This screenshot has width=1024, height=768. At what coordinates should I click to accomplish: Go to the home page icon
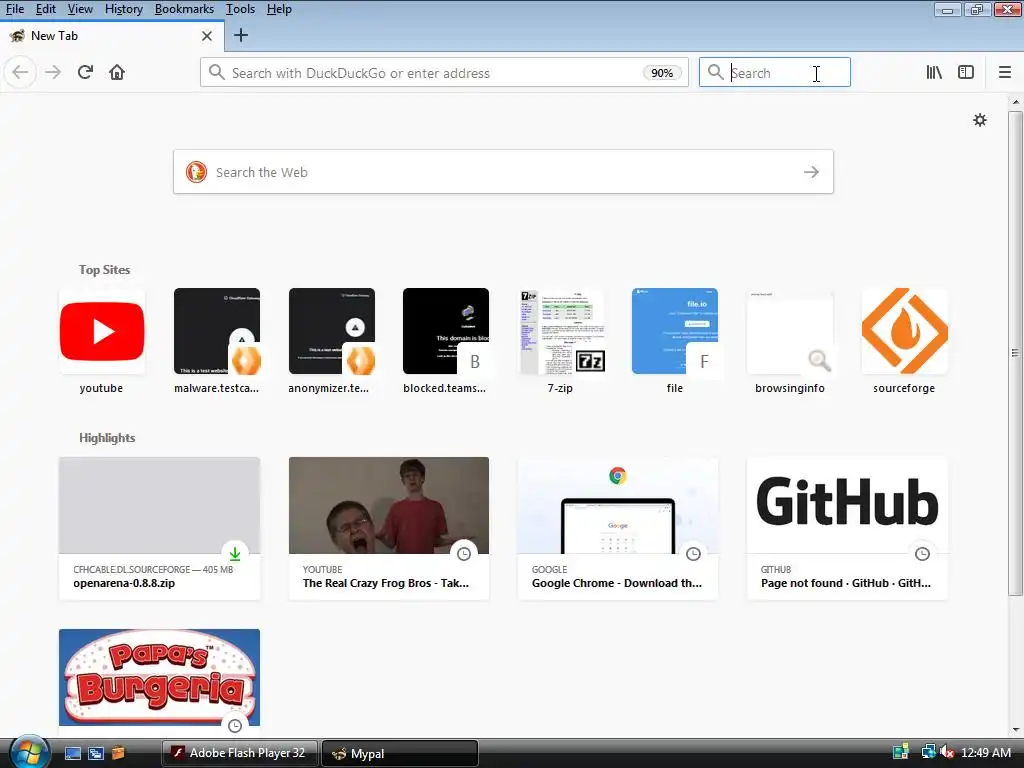tap(117, 72)
